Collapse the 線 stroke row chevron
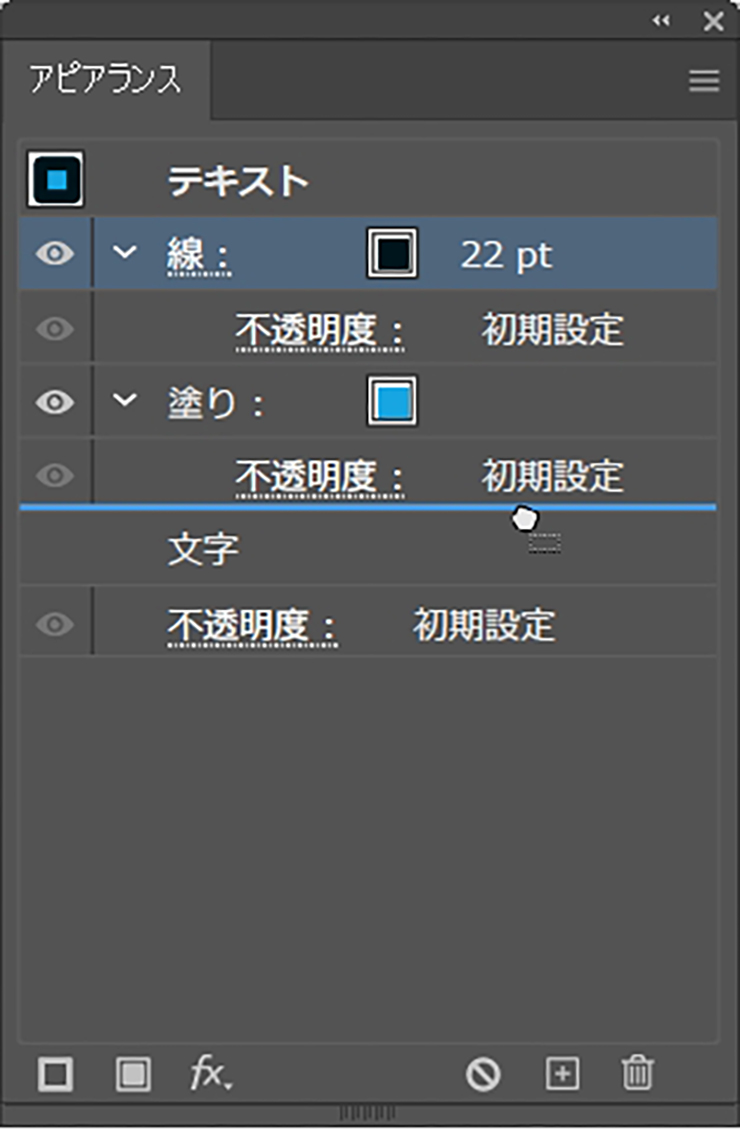 click(124, 253)
